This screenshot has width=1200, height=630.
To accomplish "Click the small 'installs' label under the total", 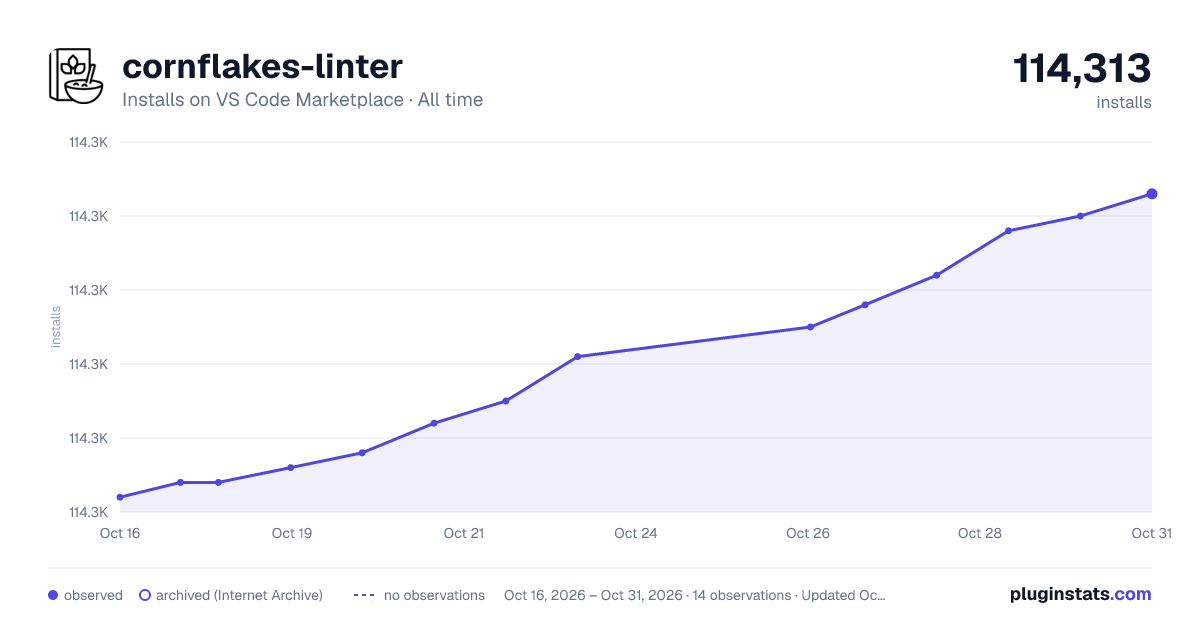I will [1124, 102].
